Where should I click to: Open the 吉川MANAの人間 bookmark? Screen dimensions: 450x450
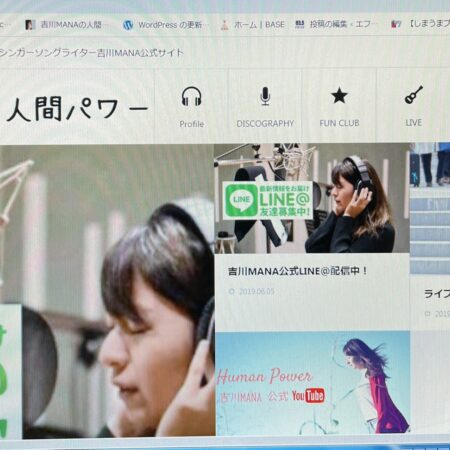tap(63, 25)
